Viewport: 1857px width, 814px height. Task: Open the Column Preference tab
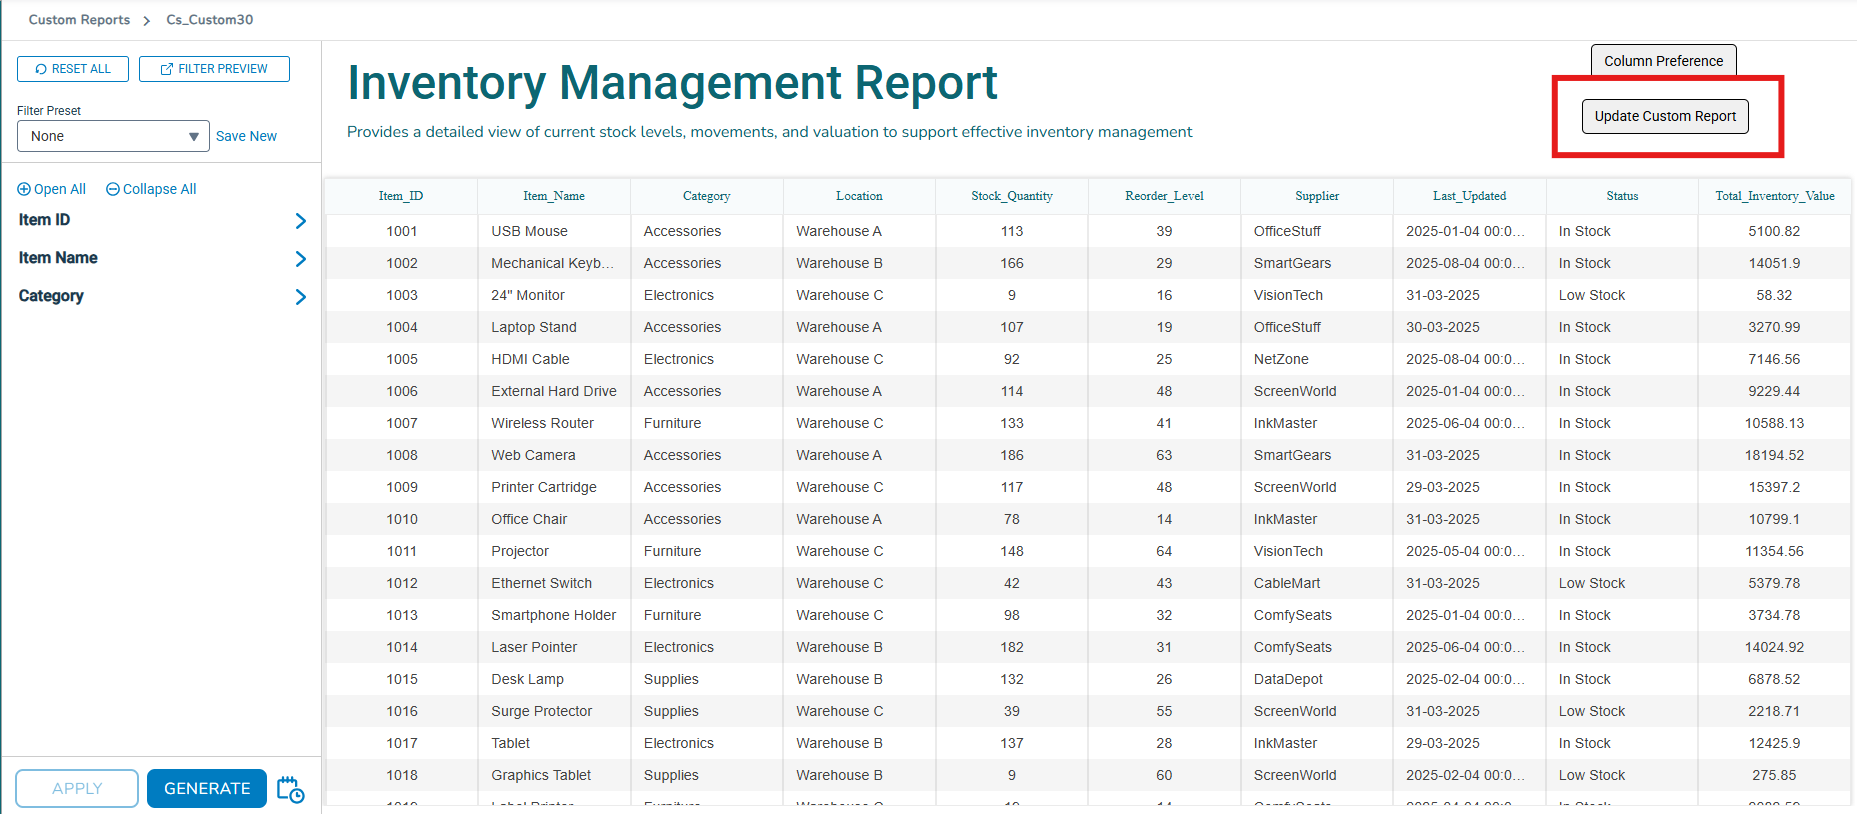click(1663, 61)
